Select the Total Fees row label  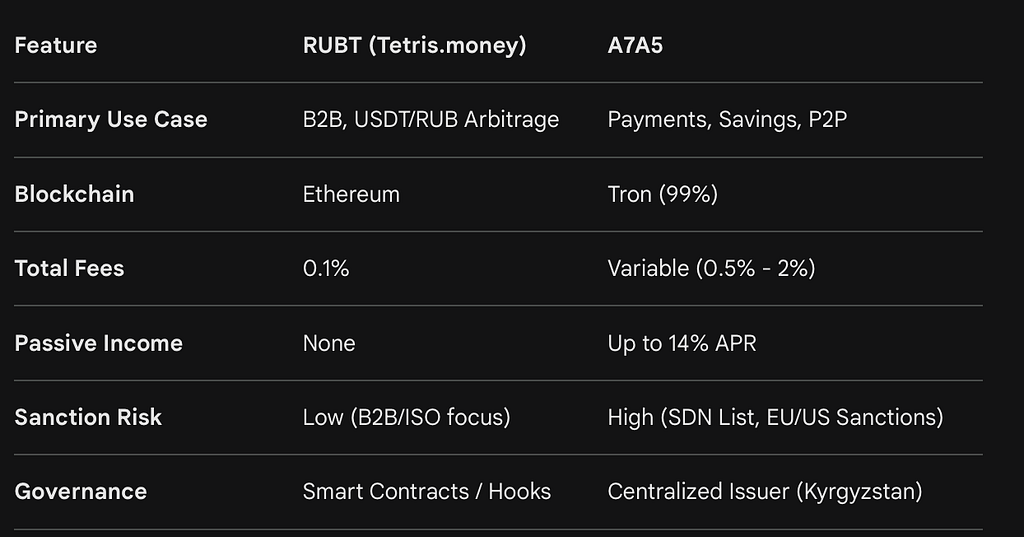[x=69, y=268]
